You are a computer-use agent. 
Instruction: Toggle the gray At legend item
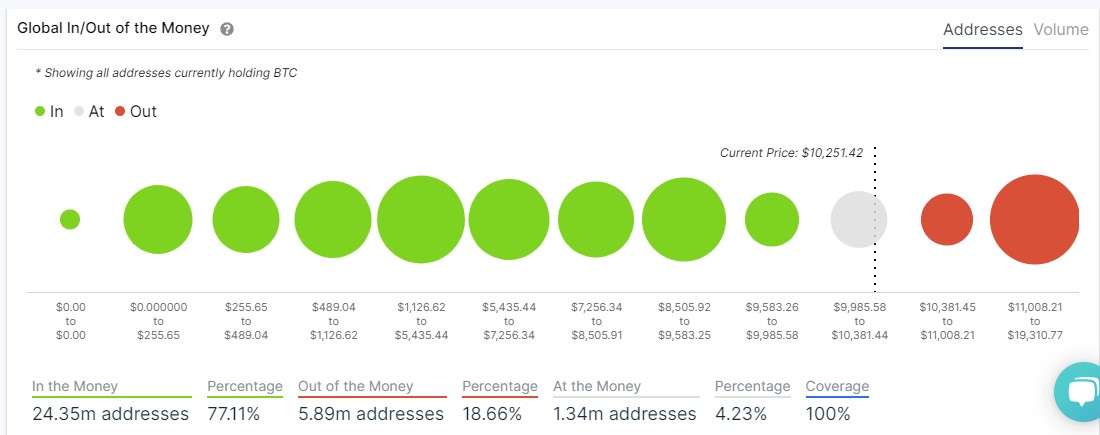pos(88,112)
